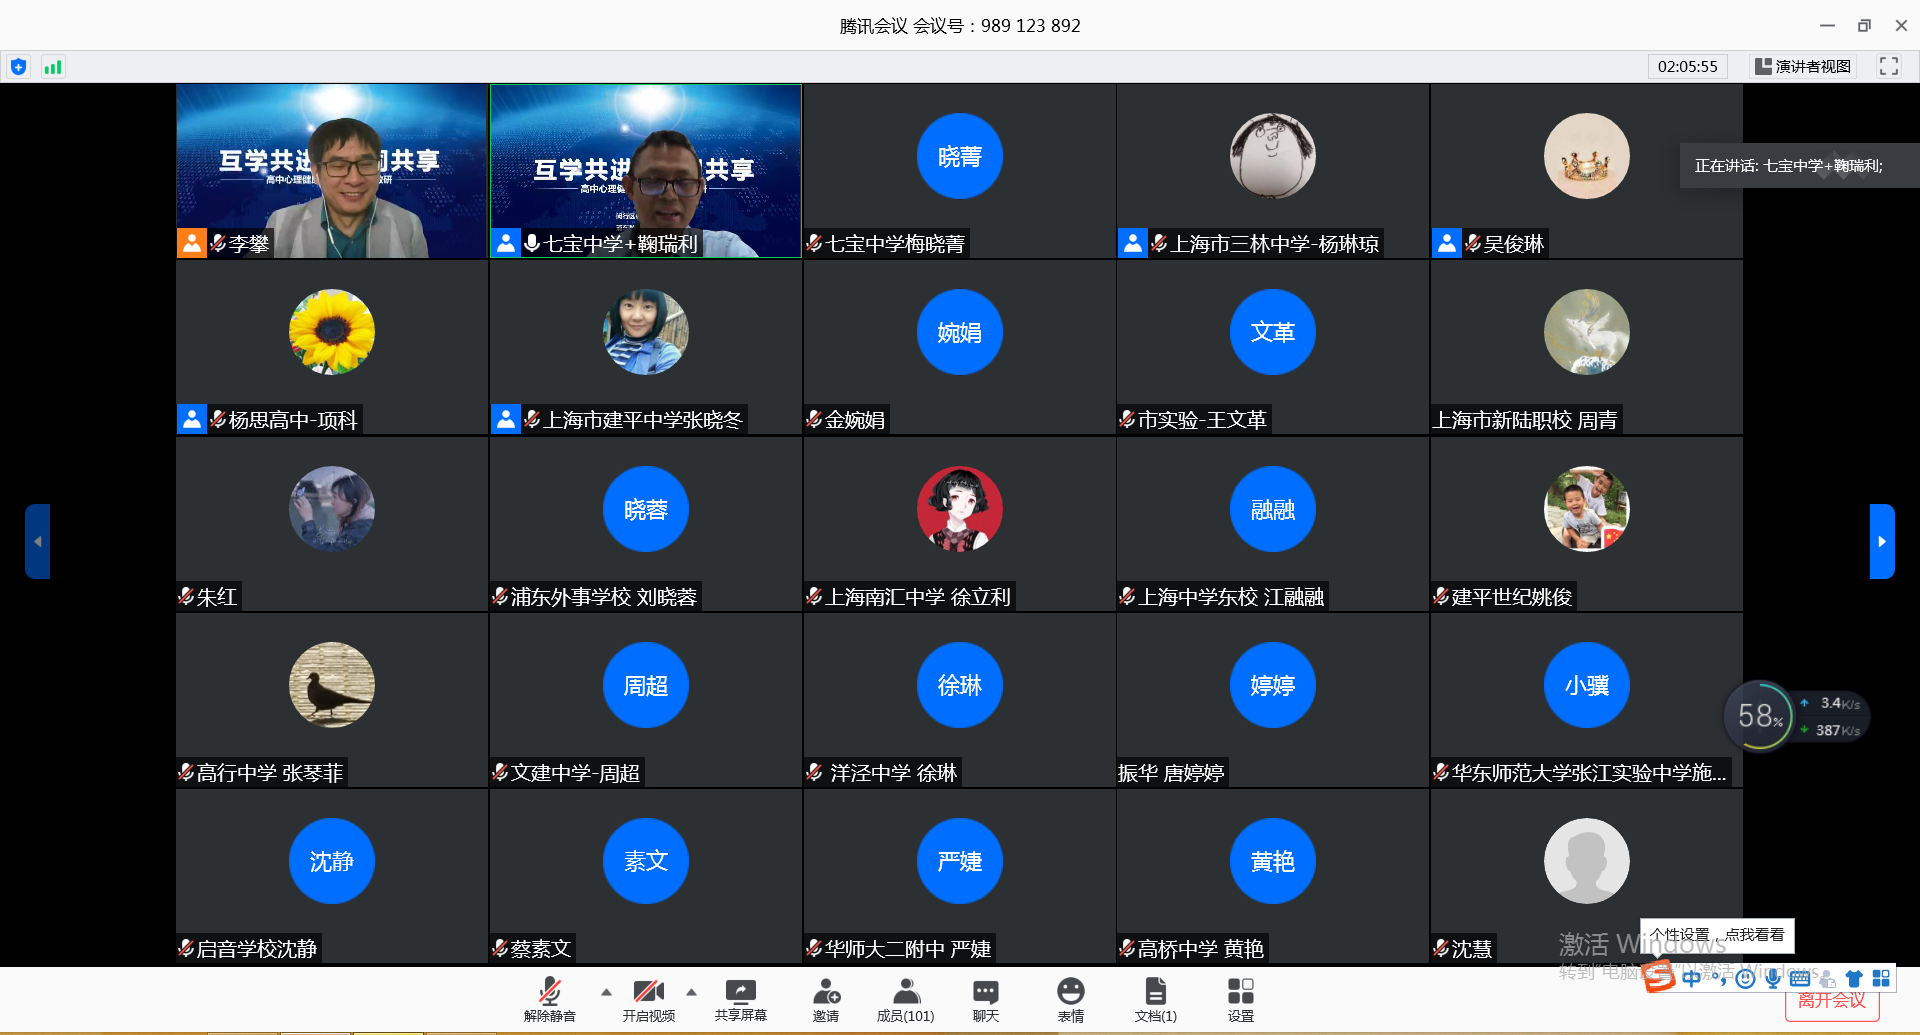Viewport: 1920px width, 1035px height.
Task: Click the orange host icon beside 李攀
Action: pyautogui.click(x=192, y=243)
